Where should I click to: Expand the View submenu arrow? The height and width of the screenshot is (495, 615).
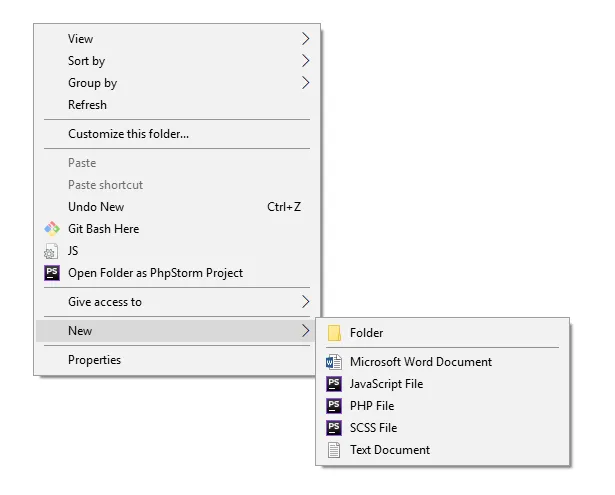tap(305, 39)
